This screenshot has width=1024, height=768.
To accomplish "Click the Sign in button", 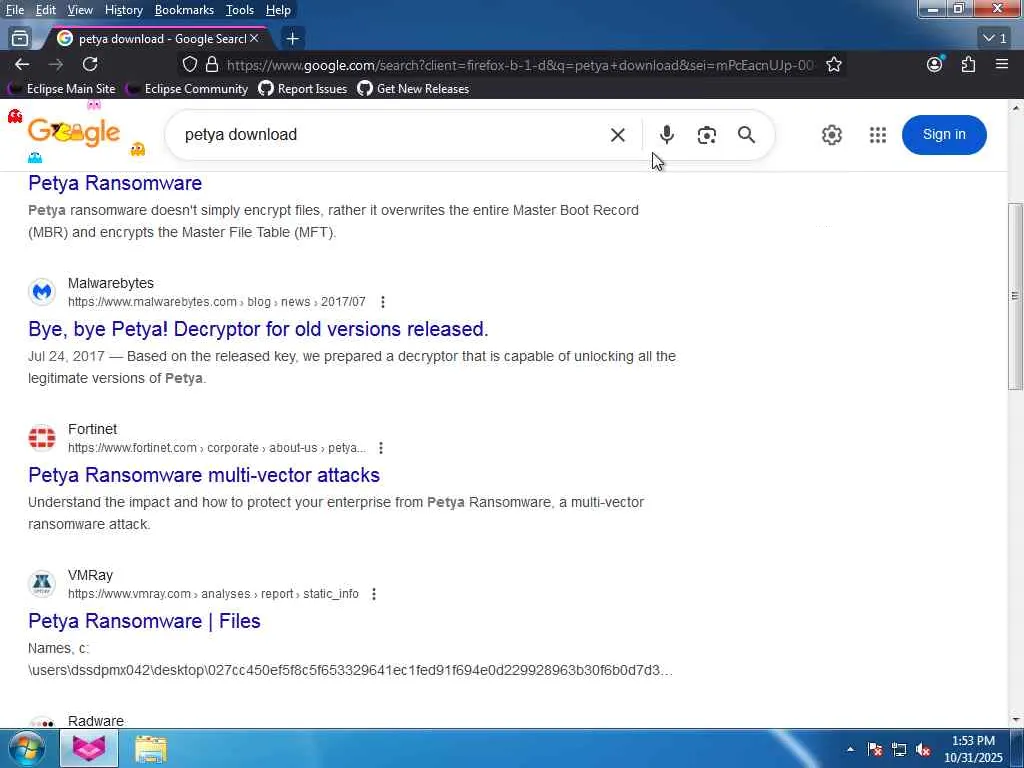I will coord(944,135).
